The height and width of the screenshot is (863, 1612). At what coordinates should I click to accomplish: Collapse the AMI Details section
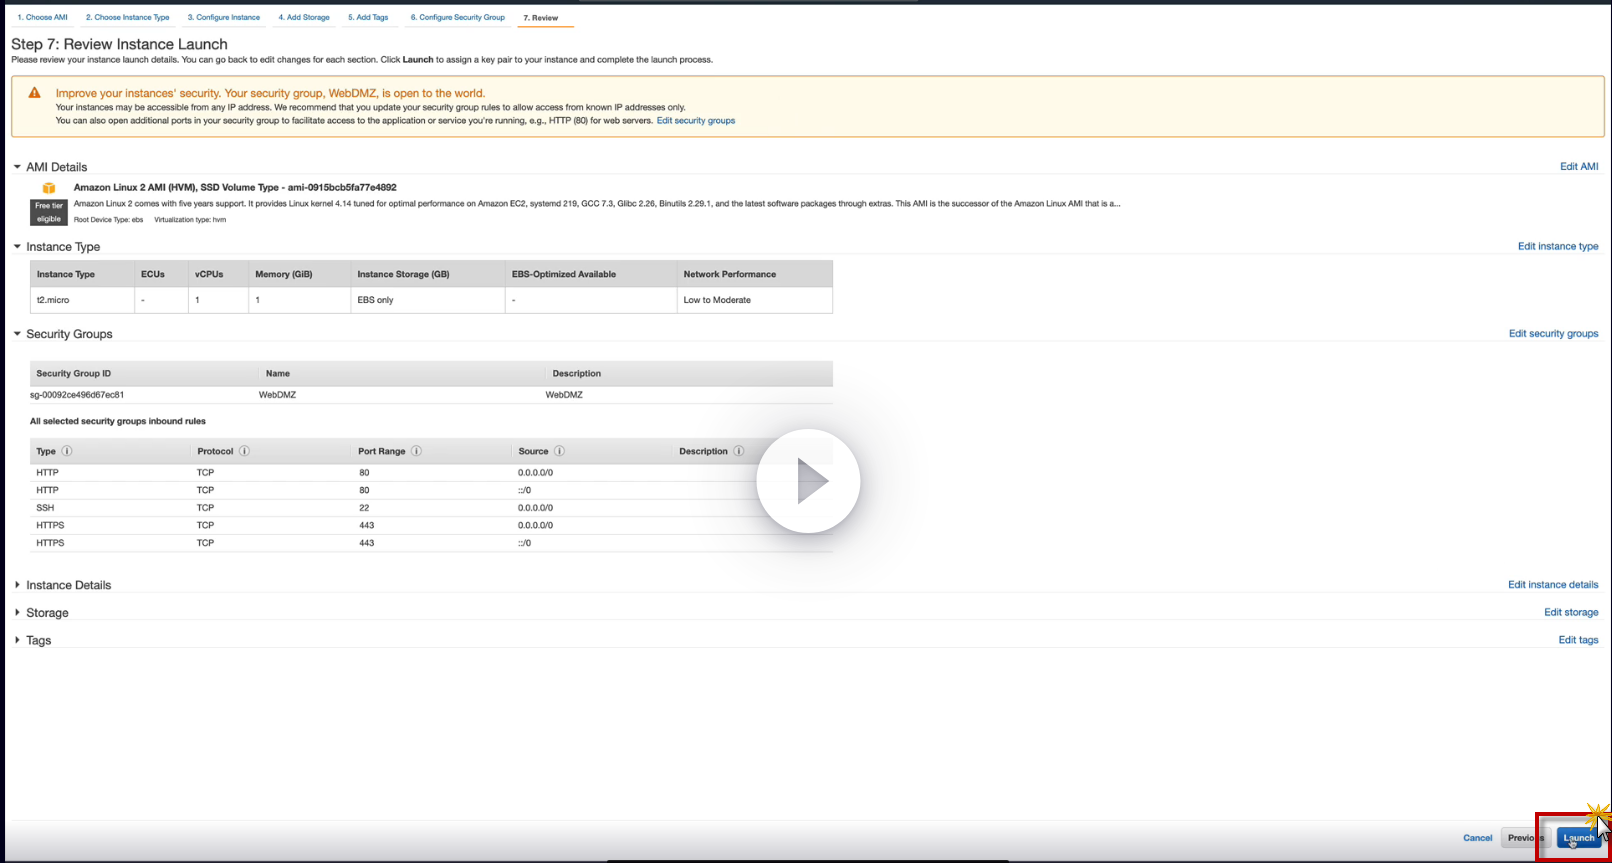tap(17, 167)
